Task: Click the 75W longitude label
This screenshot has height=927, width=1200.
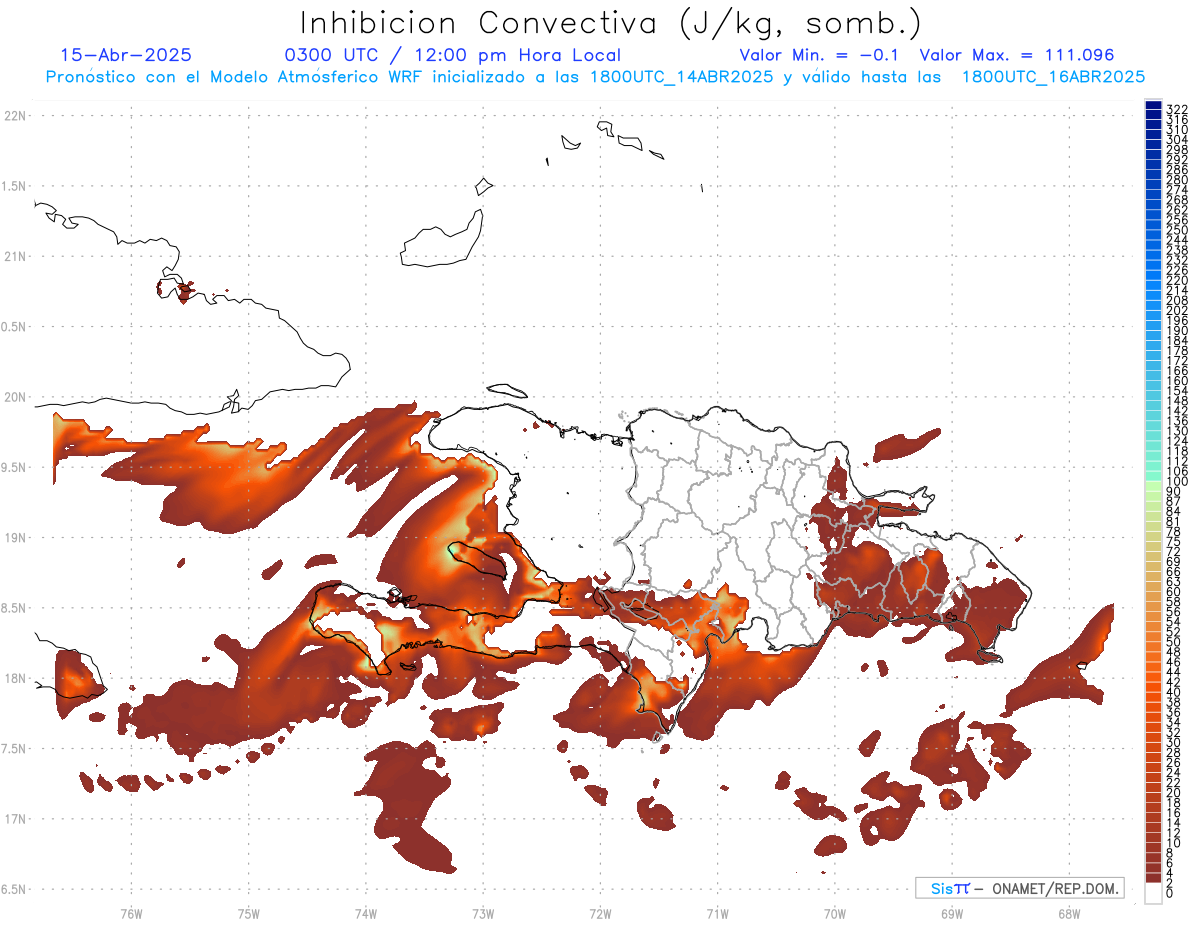Action: tap(248, 913)
